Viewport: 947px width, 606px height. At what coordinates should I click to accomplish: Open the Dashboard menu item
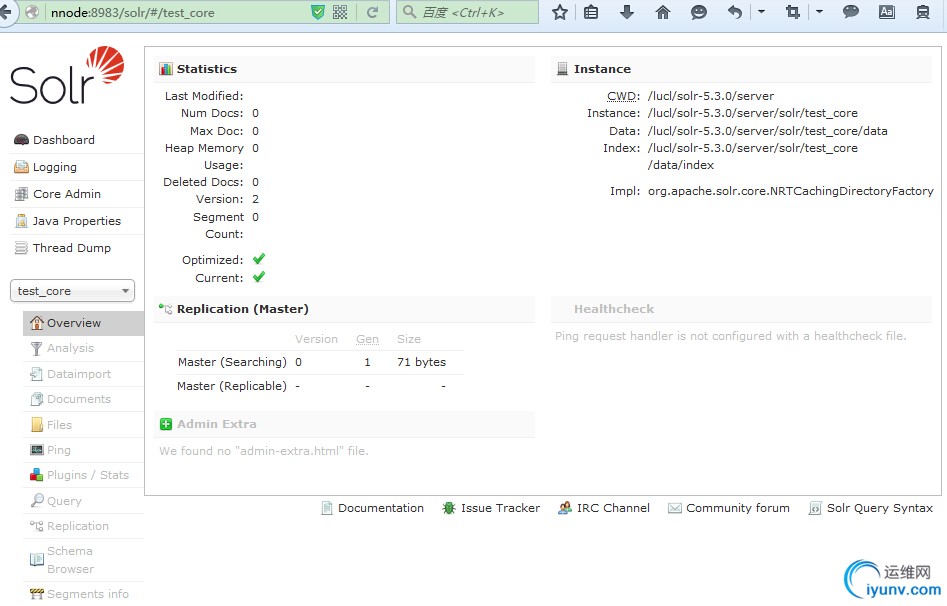click(x=63, y=140)
